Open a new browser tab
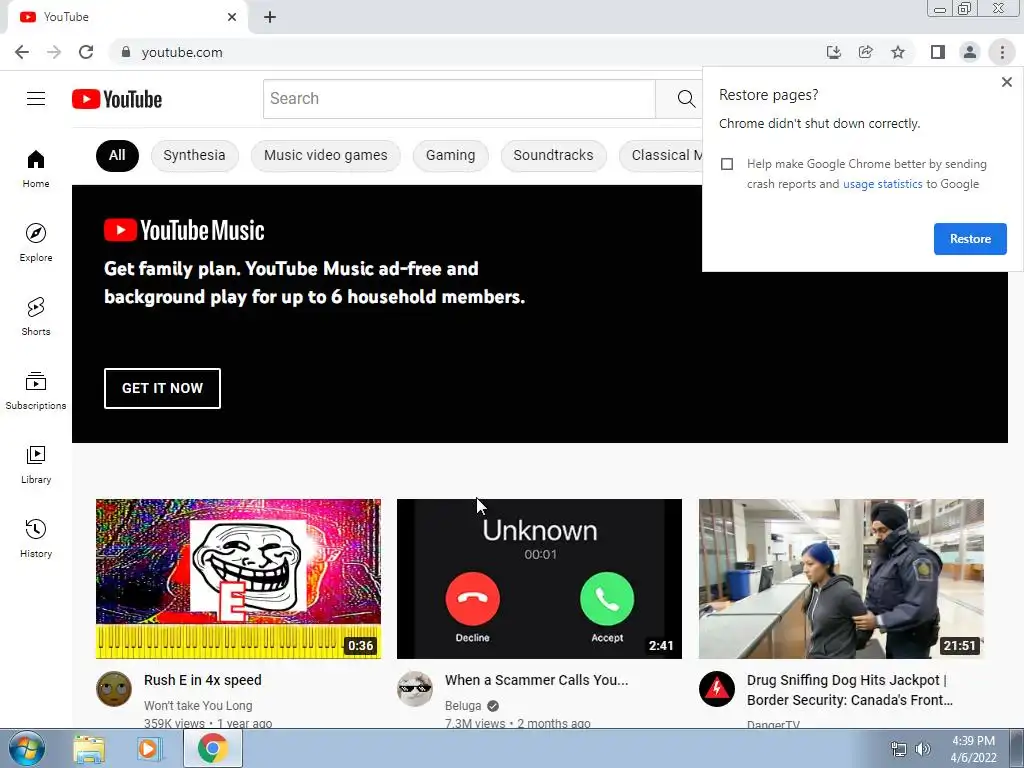The image size is (1024, 768). point(270,17)
